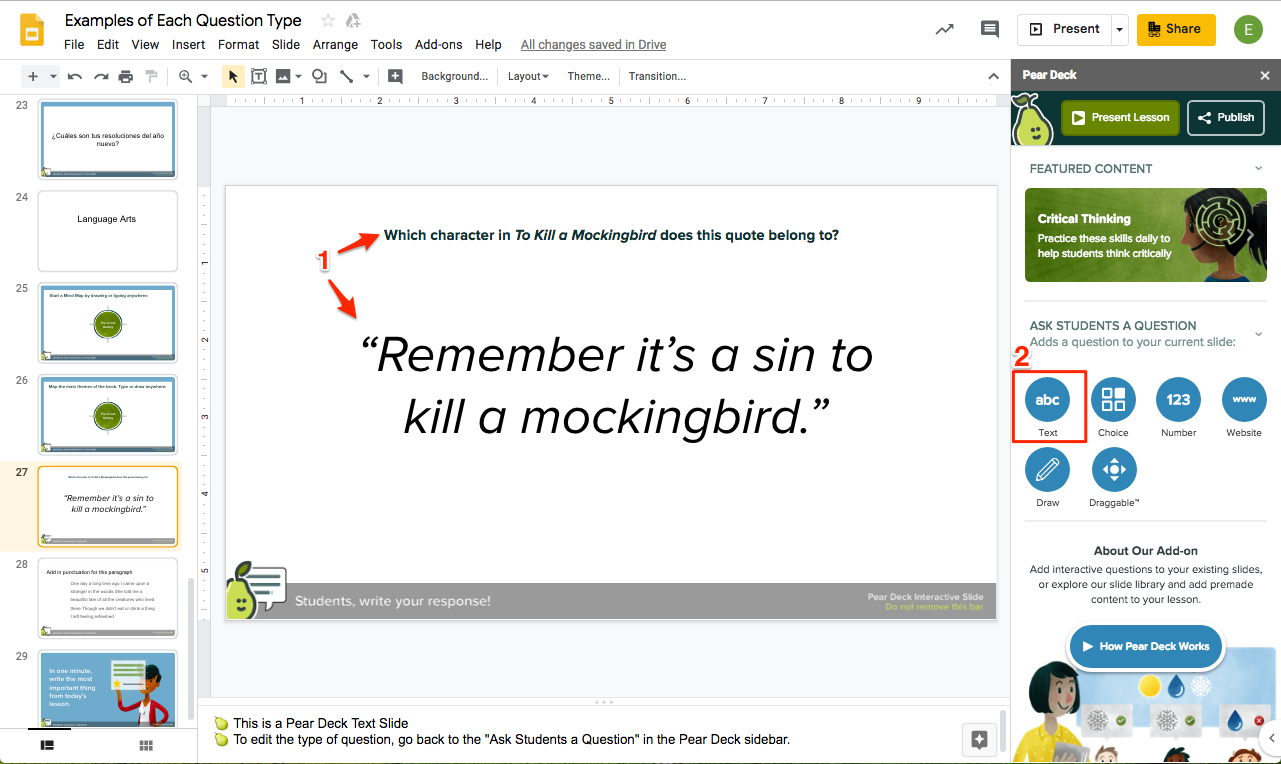Click the Publish button
Viewport: 1281px width, 764px height.
(x=1226, y=117)
